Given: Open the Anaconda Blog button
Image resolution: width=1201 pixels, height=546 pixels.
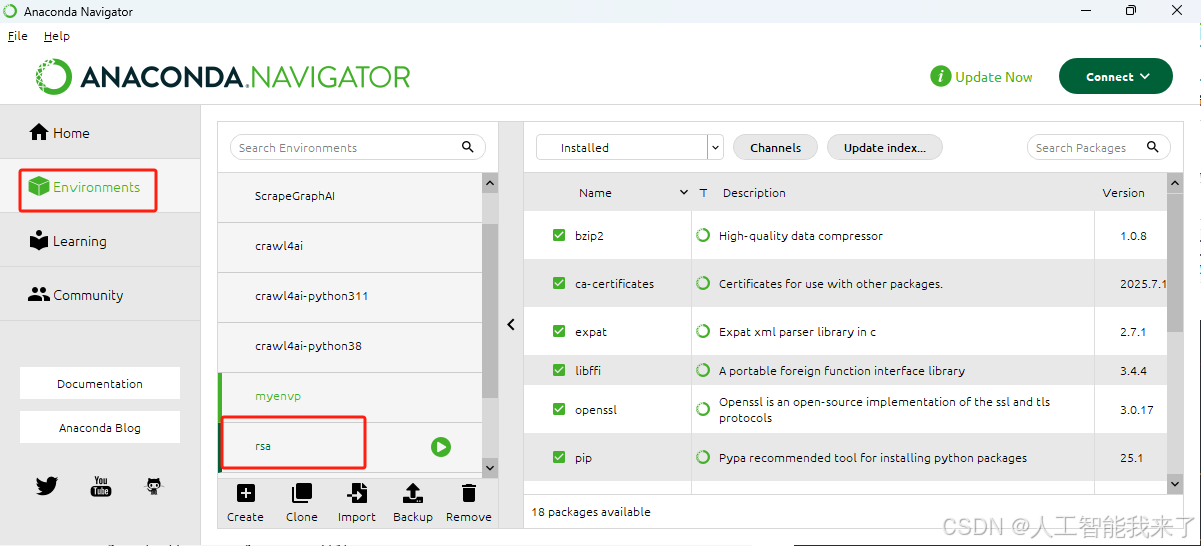Looking at the screenshot, I should (x=100, y=428).
